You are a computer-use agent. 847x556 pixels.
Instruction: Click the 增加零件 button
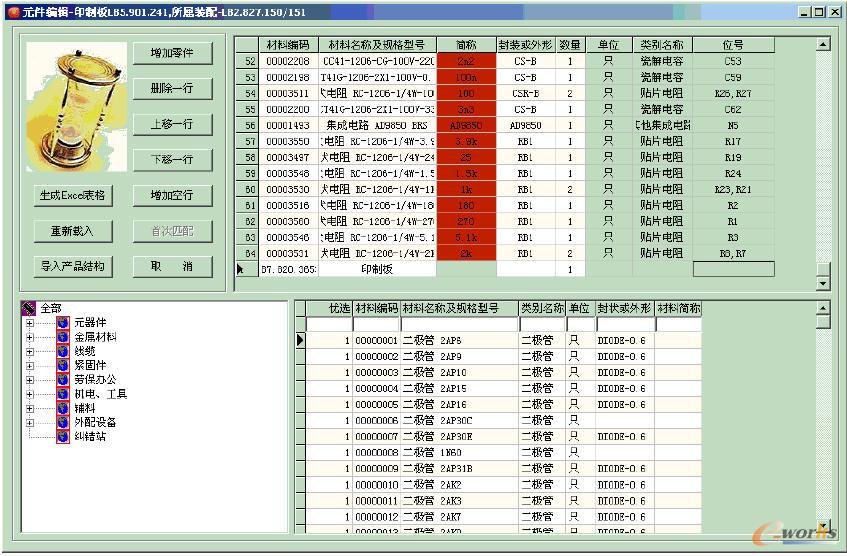coord(172,53)
